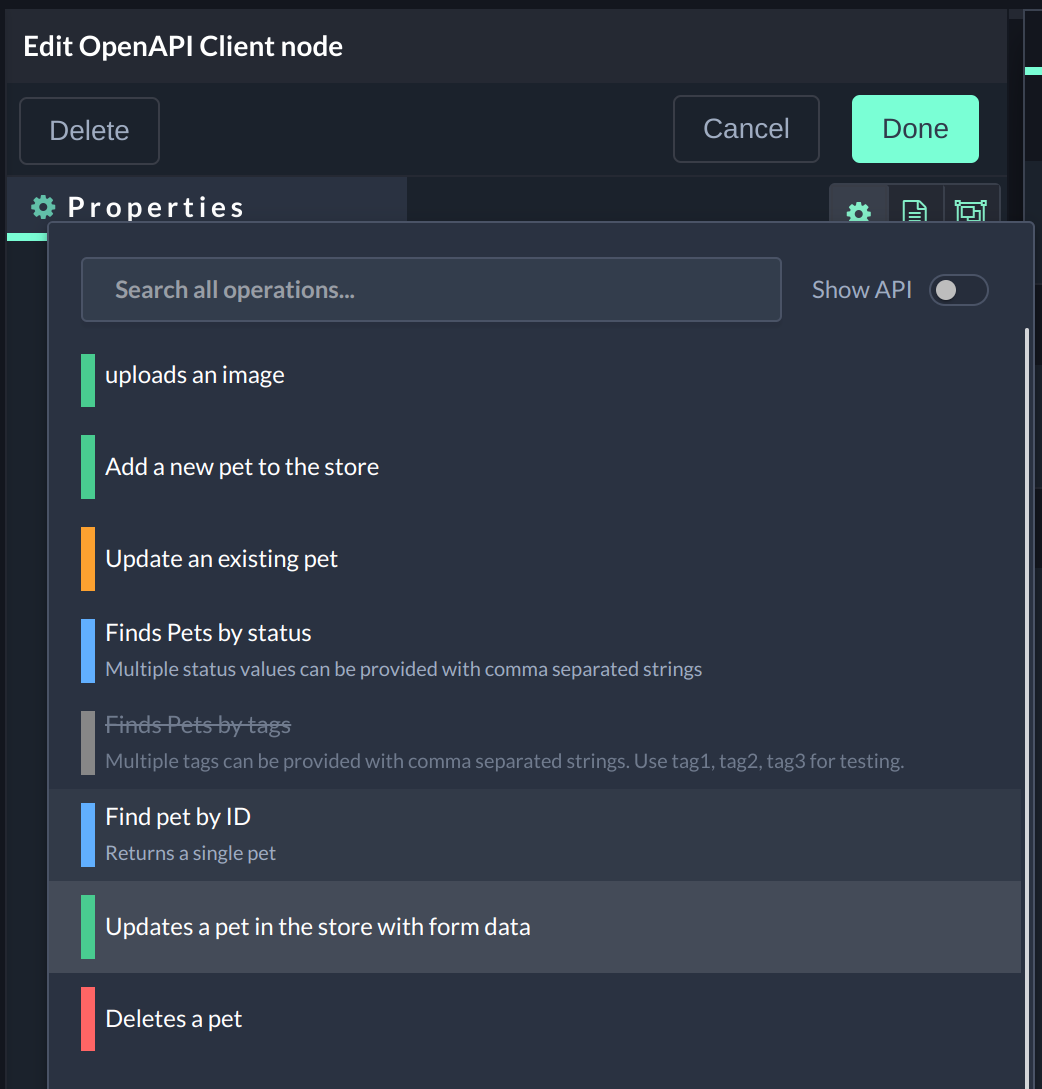Click the Search all operations field
The width and height of the screenshot is (1042, 1089).
tap(431, 290)
